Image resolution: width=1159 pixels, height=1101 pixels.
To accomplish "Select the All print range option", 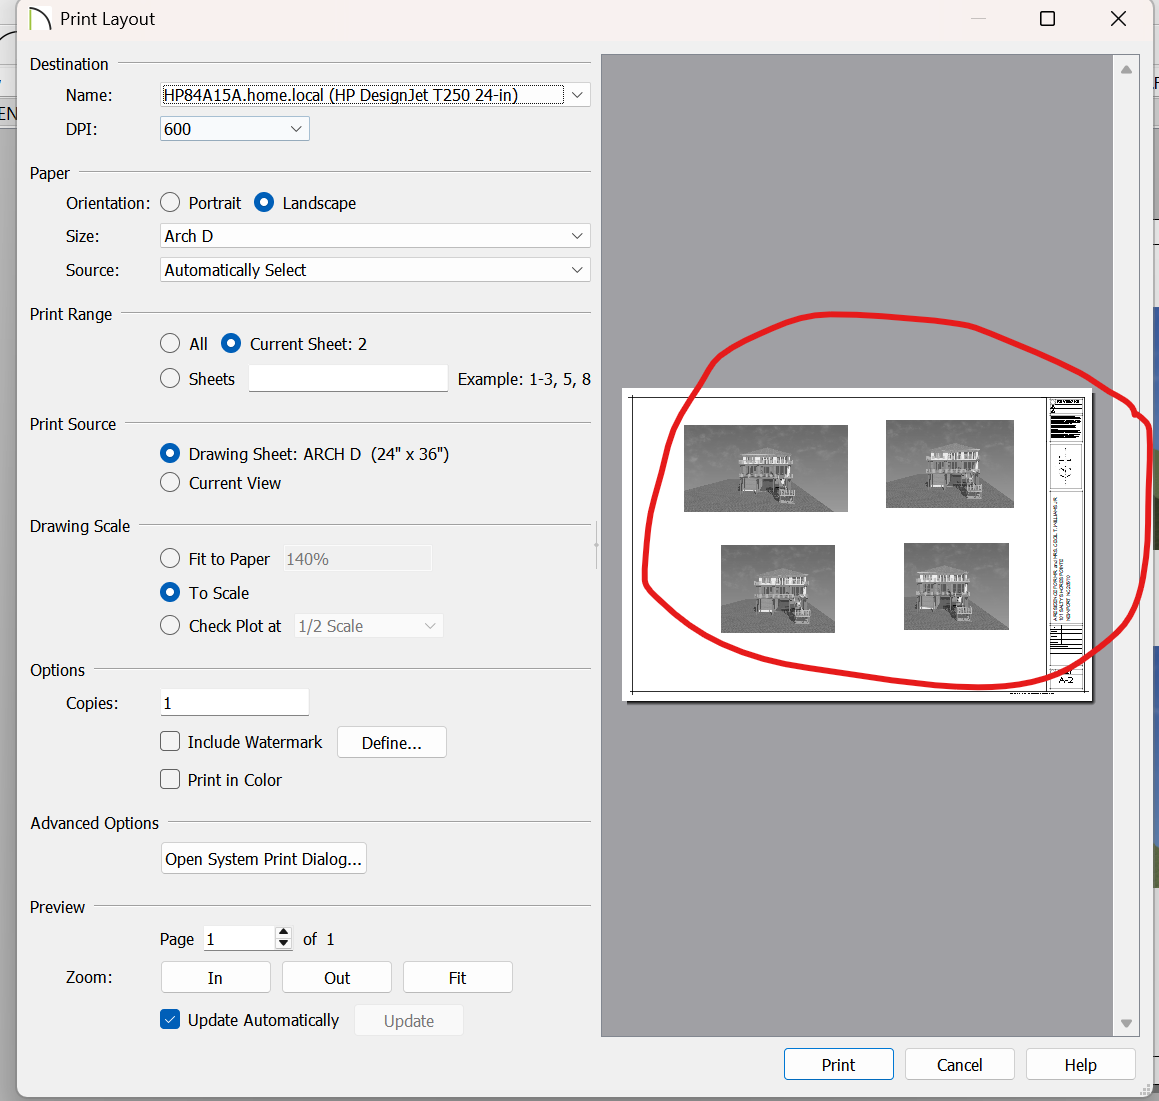I will (171, 344).
